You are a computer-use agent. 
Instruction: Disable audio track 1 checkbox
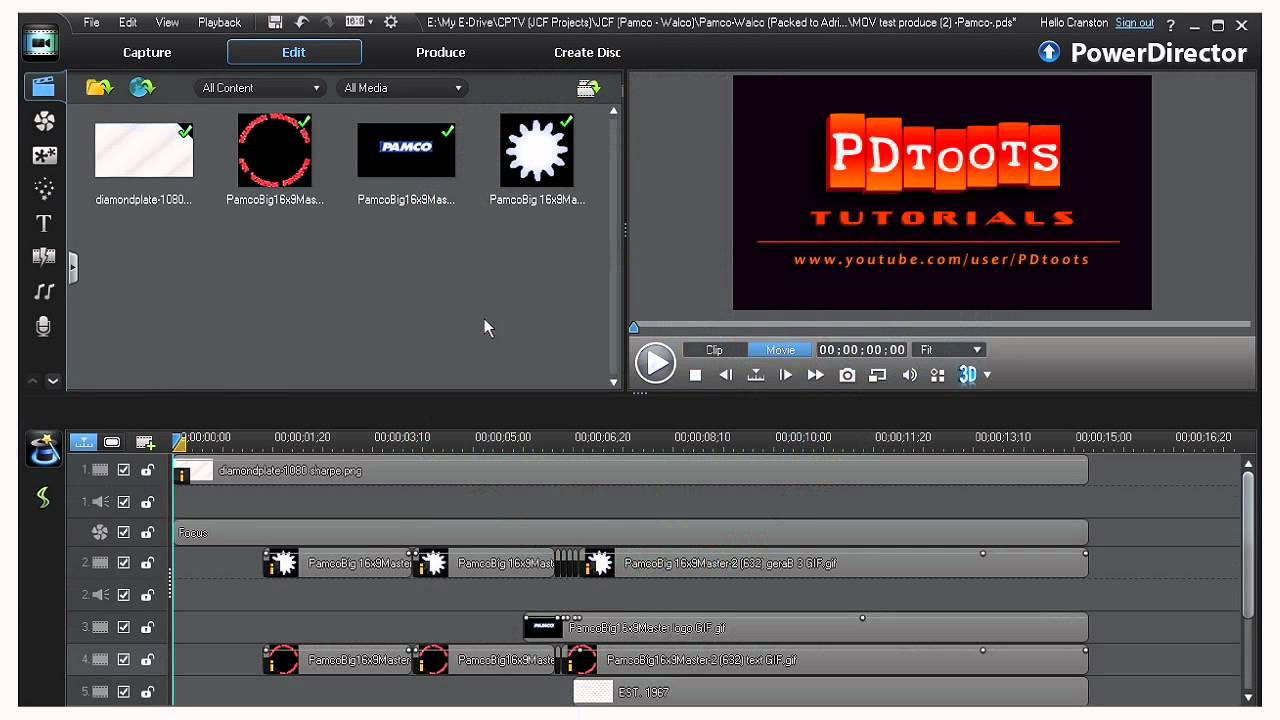point(124,502)
